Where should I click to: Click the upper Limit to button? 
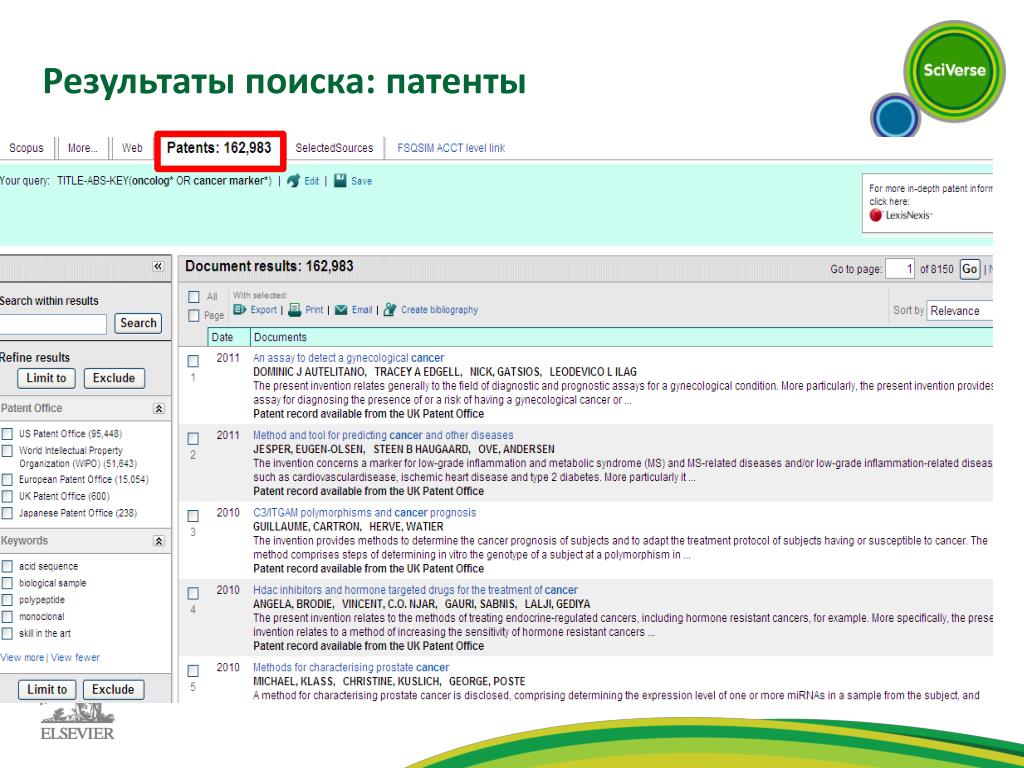pos(46,378)
